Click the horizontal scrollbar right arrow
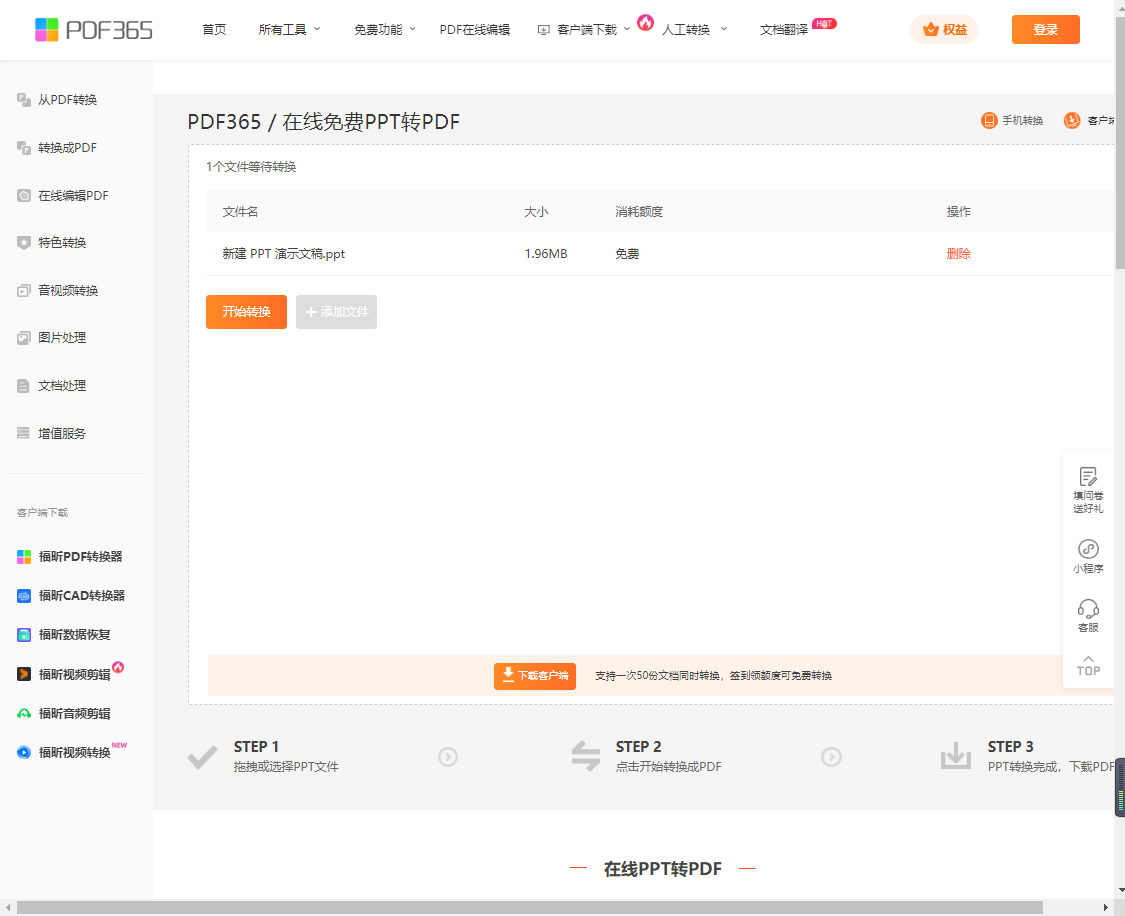Image resolution: width=1125 pixels, height=916 pixels. coord(1106,907)
